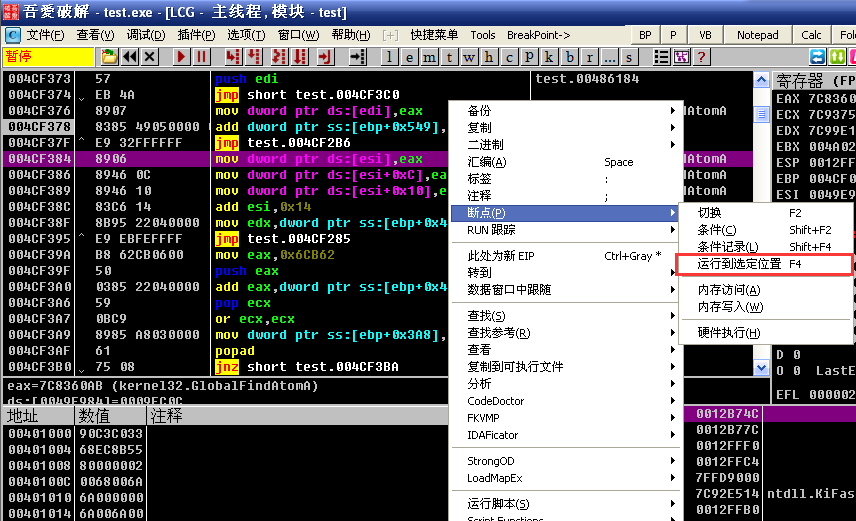Image resolution: width=856 pixels, height=521 pixels.
Task: Open the BreakPoint-> menu
Action: [x=538, y=35]
